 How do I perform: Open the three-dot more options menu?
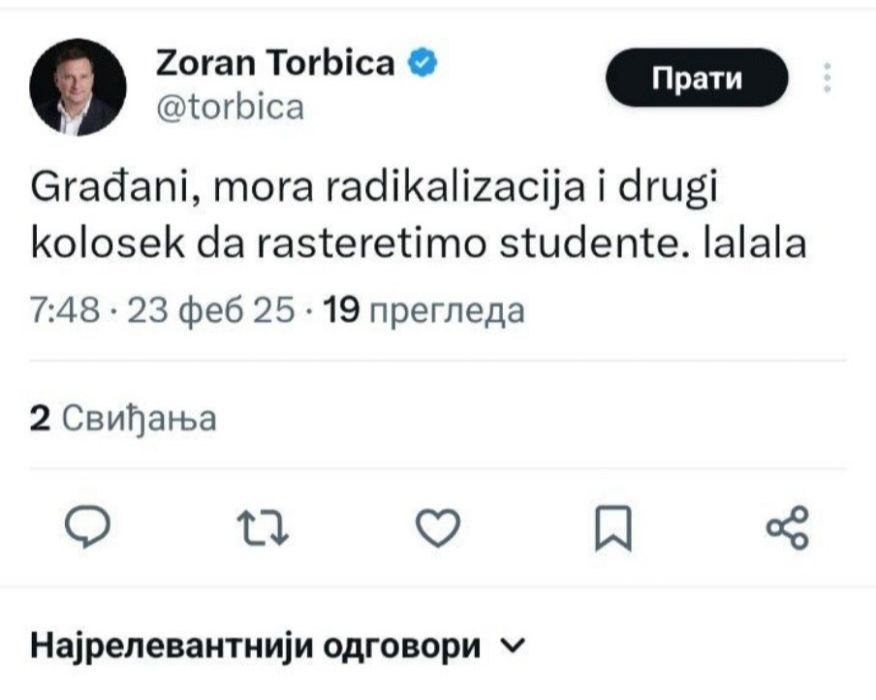[828, 78]
